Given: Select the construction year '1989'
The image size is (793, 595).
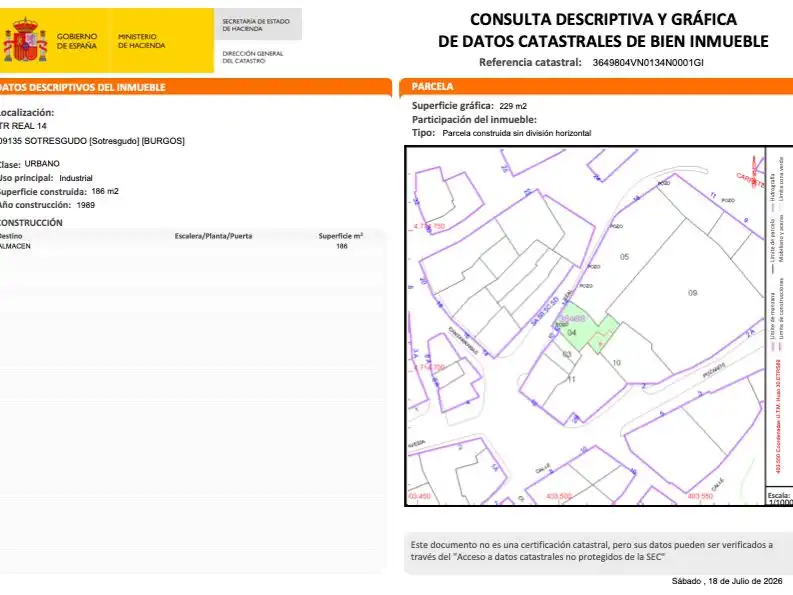Looking at the screenshot, I should 85,205.
